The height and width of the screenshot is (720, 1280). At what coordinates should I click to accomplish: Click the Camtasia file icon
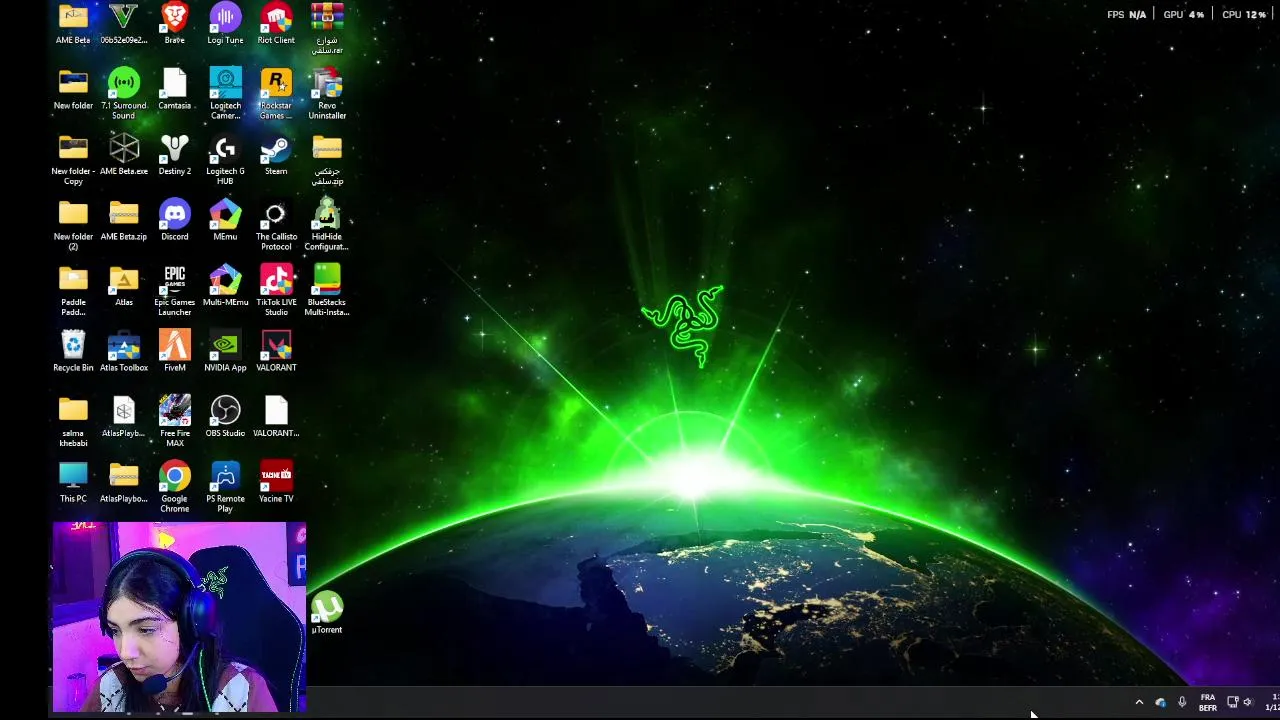[174, 89]
